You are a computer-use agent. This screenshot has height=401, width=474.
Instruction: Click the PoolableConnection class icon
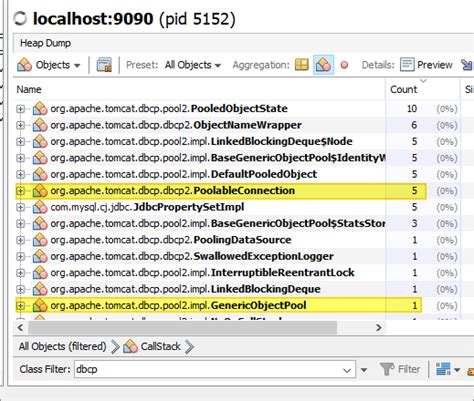coord(40,190)
